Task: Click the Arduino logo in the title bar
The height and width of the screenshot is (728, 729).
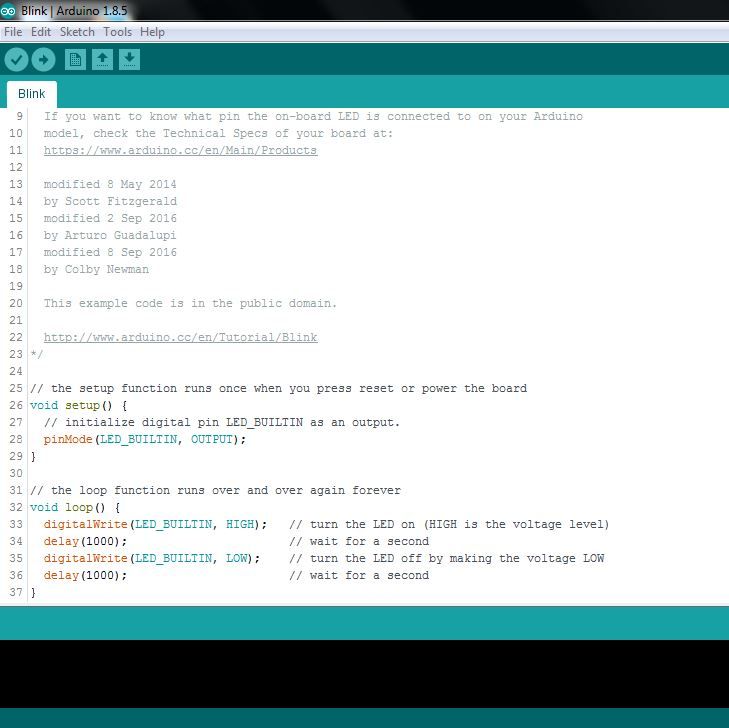Action: [x=8, y=11]
